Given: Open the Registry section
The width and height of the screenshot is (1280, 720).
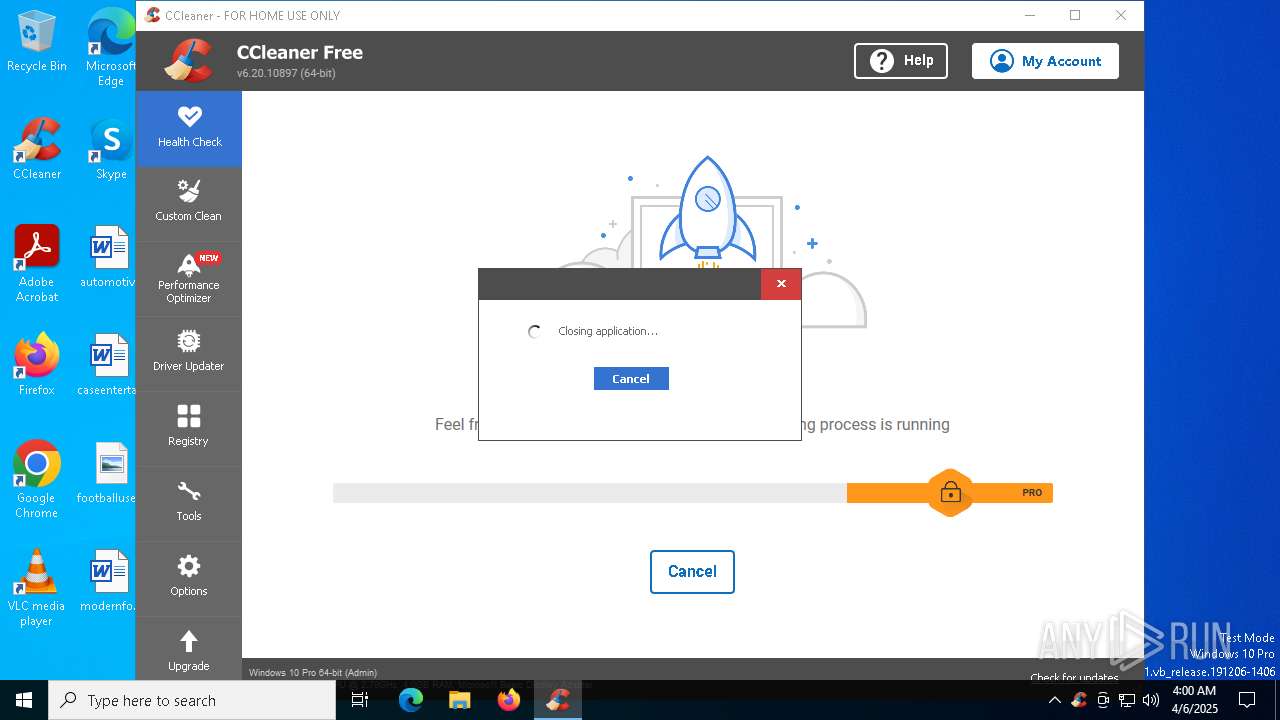Looking at the screenshot, I should [x=189, y=428].
